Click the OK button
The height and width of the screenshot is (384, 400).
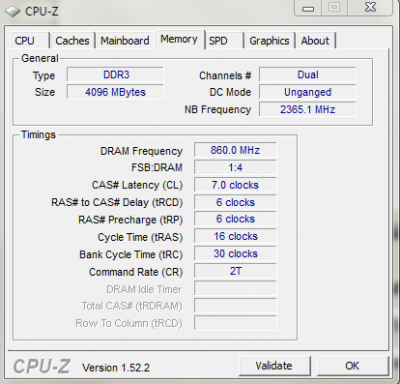point(352,366)
